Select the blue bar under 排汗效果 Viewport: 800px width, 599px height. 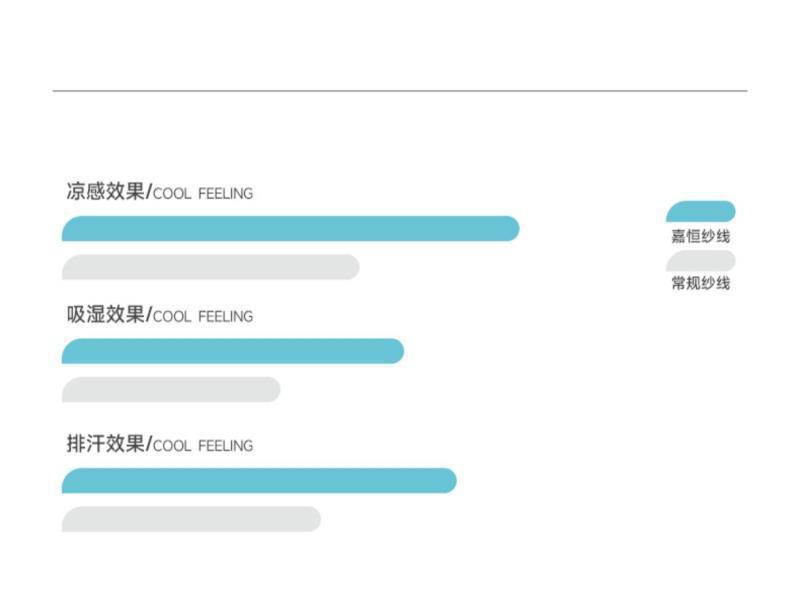click(x=259, y=481)
